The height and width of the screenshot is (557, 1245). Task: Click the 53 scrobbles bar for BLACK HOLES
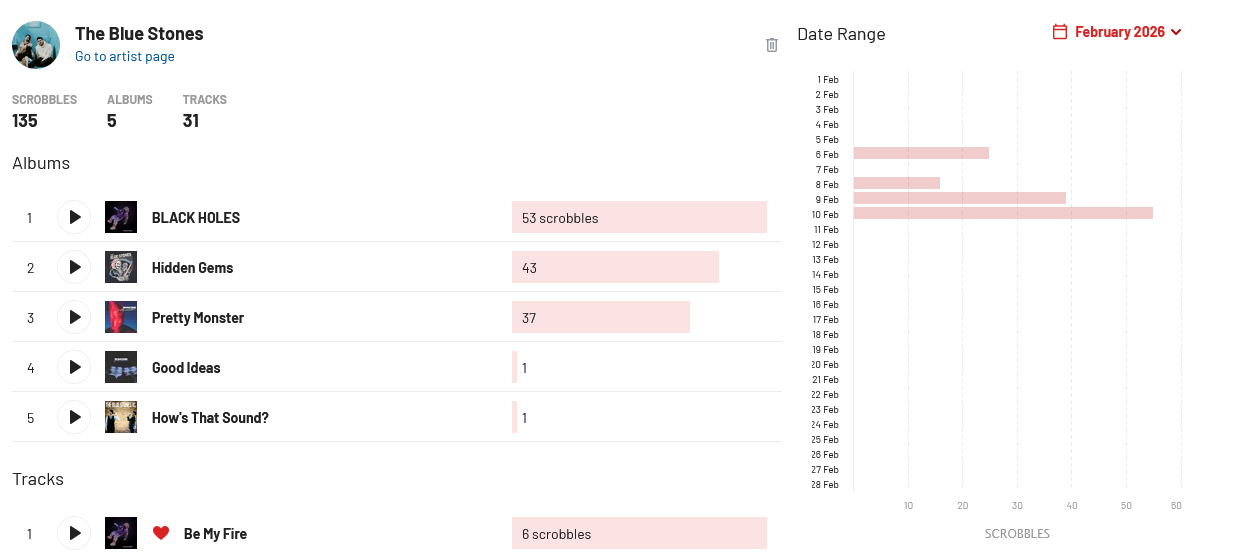click(639, 217)
